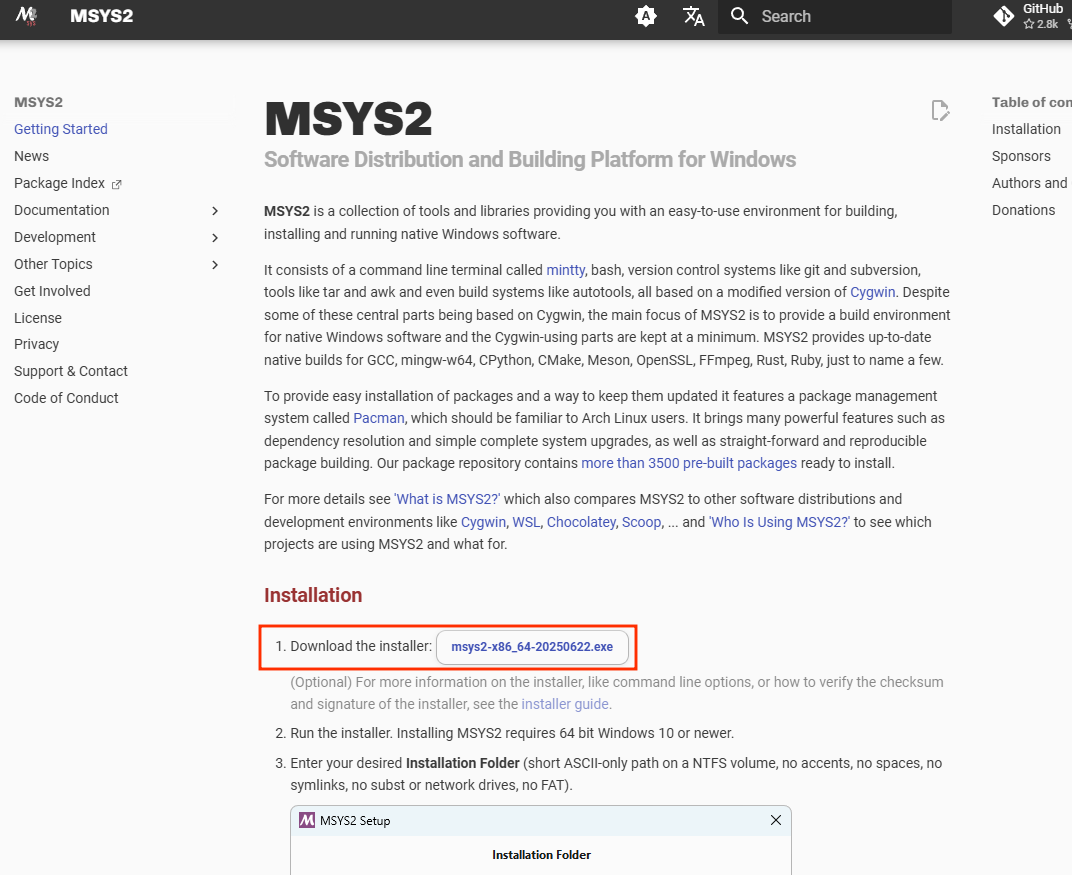This screenshot has height=875, width=1072.
Task: Open License page in sidebar
Action: (x=38, y=318)
